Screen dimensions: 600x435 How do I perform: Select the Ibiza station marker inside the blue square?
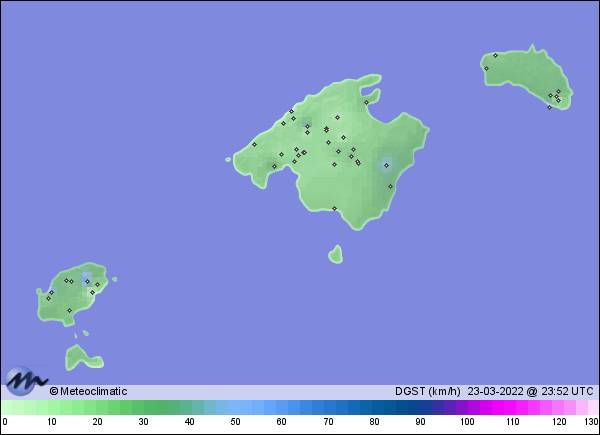pyautogui.click(x=88, y=282)
